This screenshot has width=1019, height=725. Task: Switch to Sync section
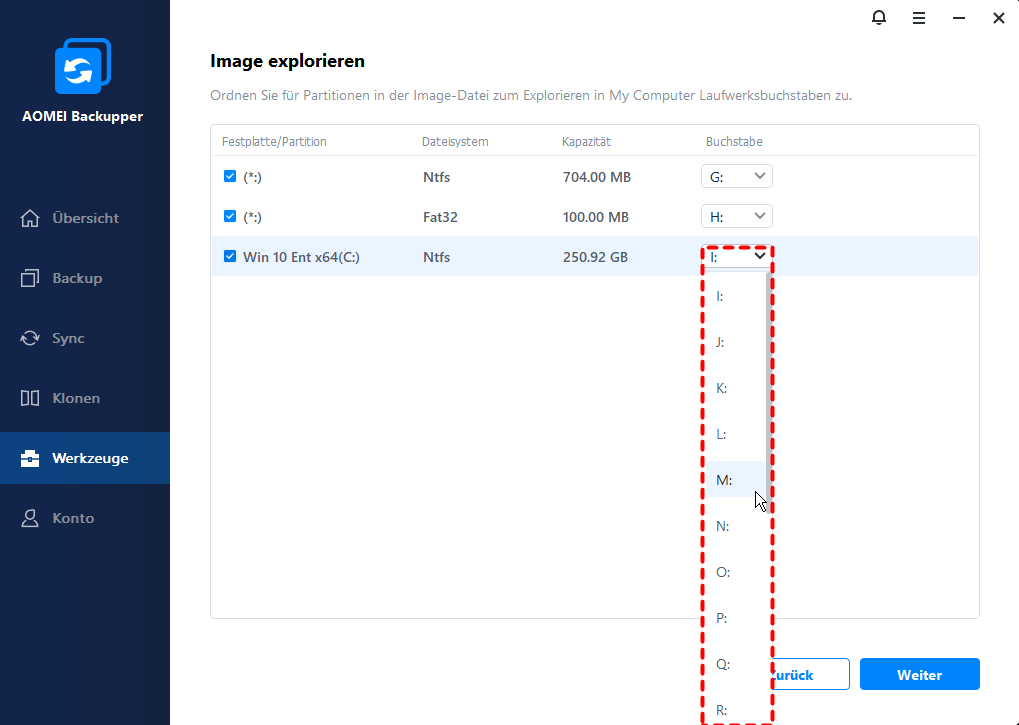[x=85, y=338]
